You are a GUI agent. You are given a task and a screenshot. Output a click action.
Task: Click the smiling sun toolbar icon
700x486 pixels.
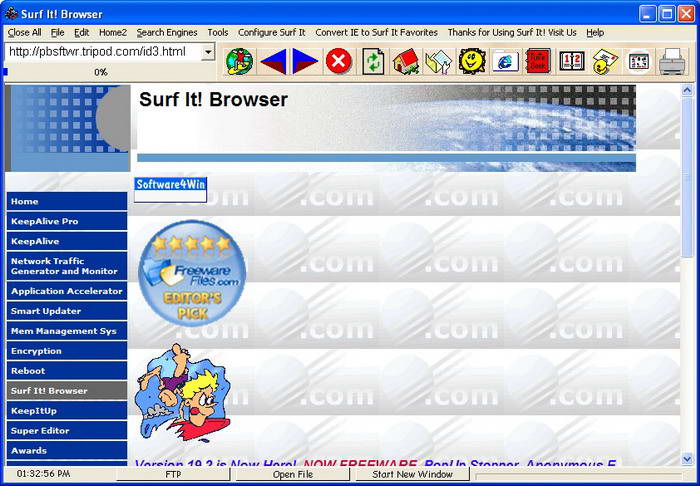point(472,61)
